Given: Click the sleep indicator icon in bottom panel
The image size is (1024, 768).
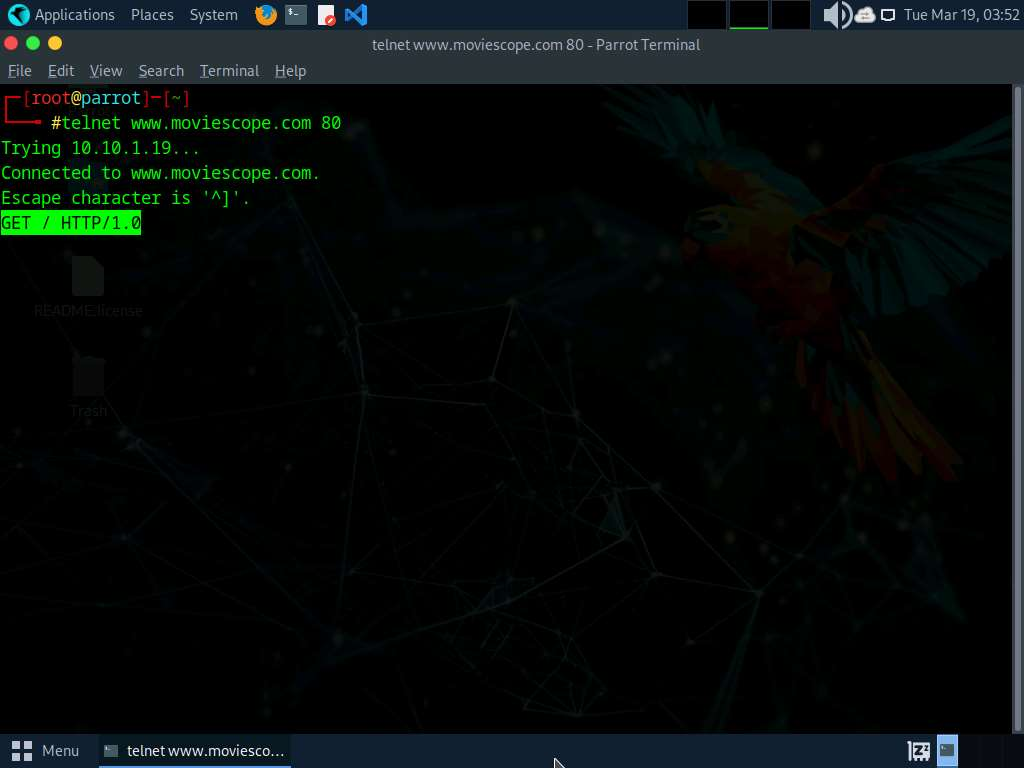Looking at the screenshot, I should pos(918,750).
